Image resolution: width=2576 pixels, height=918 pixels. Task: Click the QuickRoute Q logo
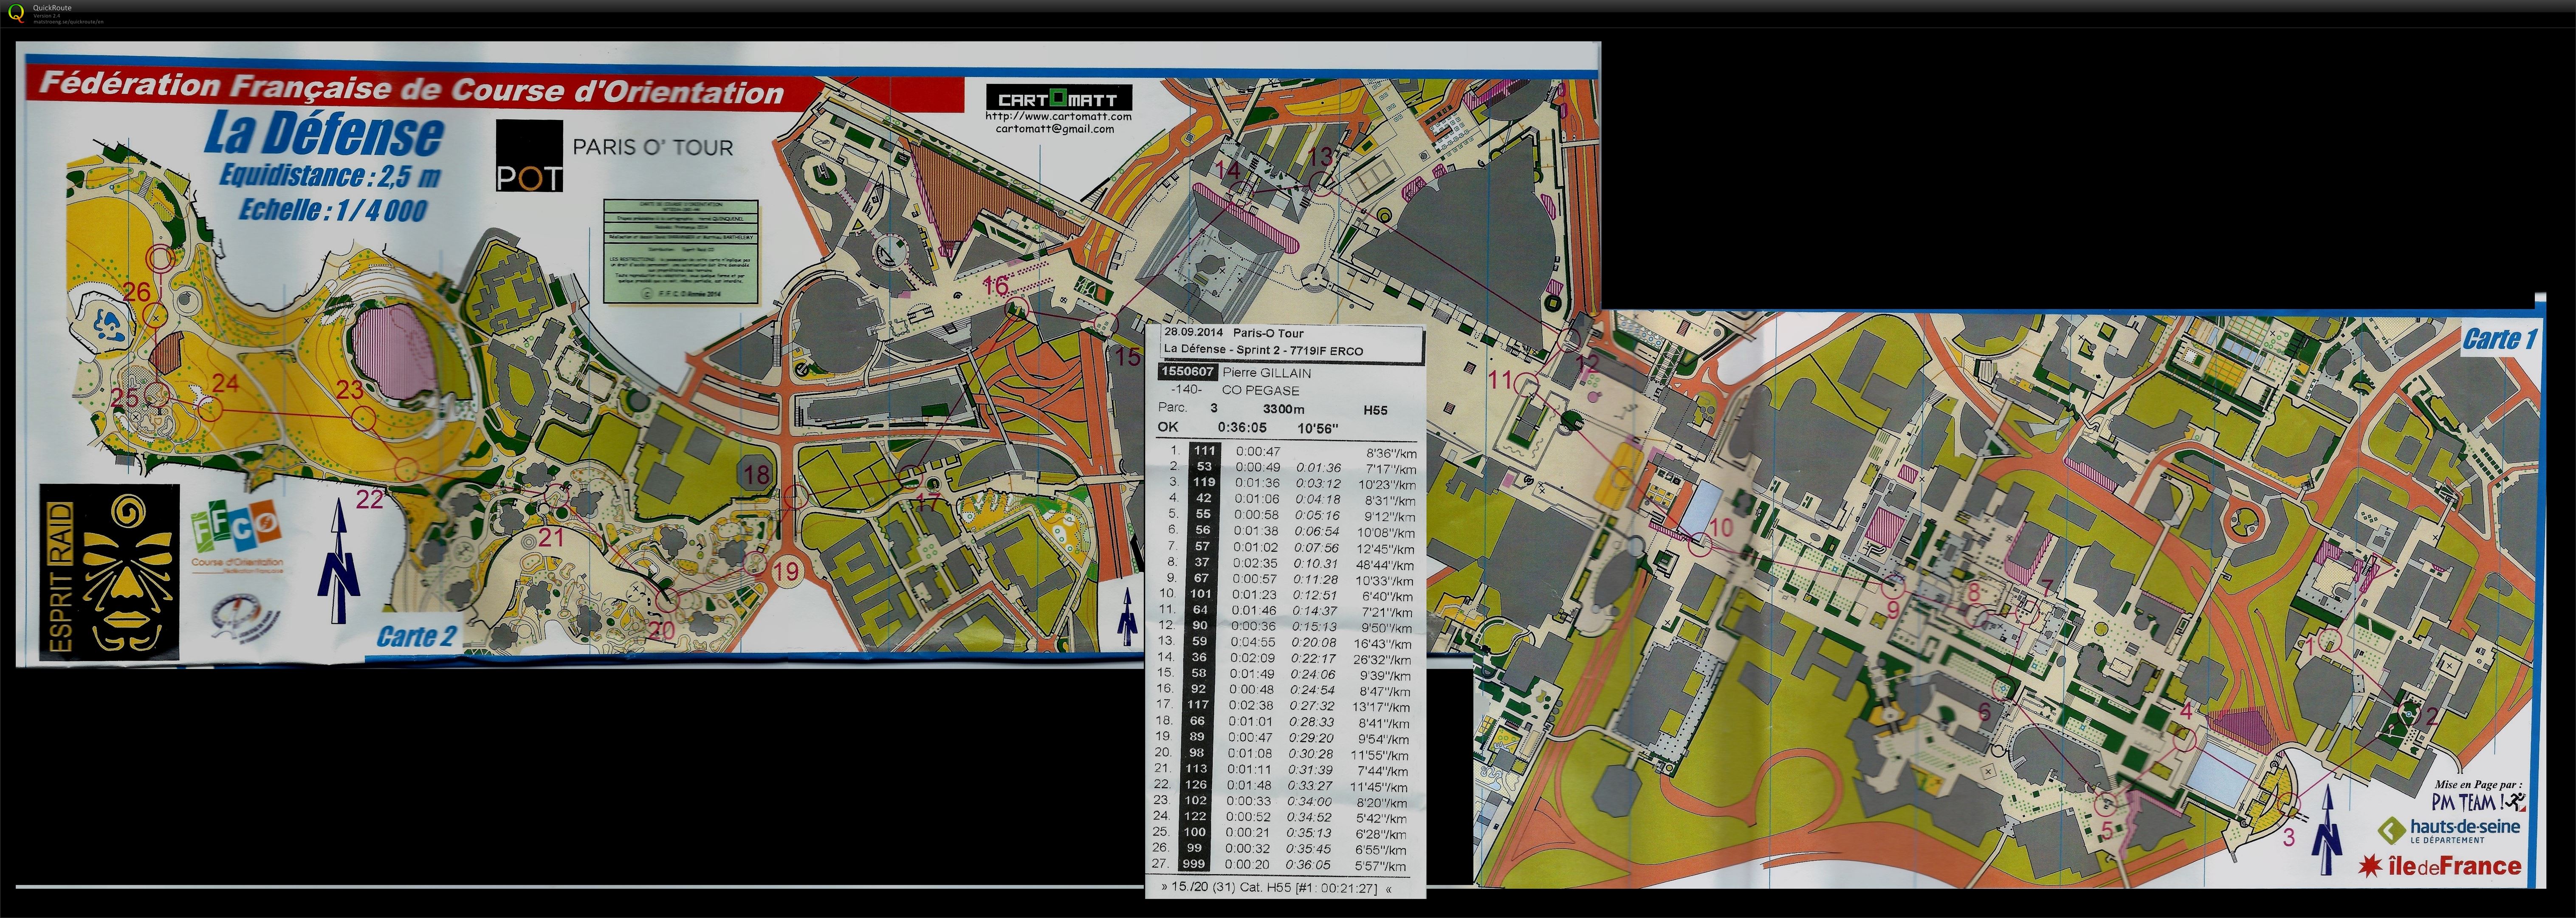(x=16, y=13)
